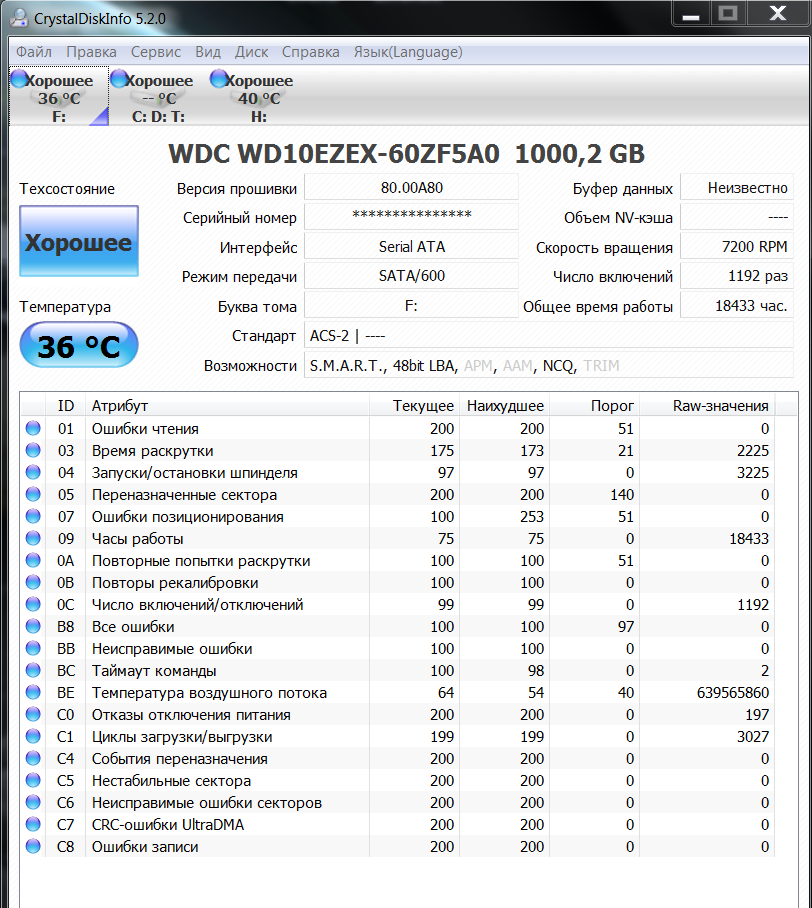Click the Порог column header

click(x=594, y=406)
